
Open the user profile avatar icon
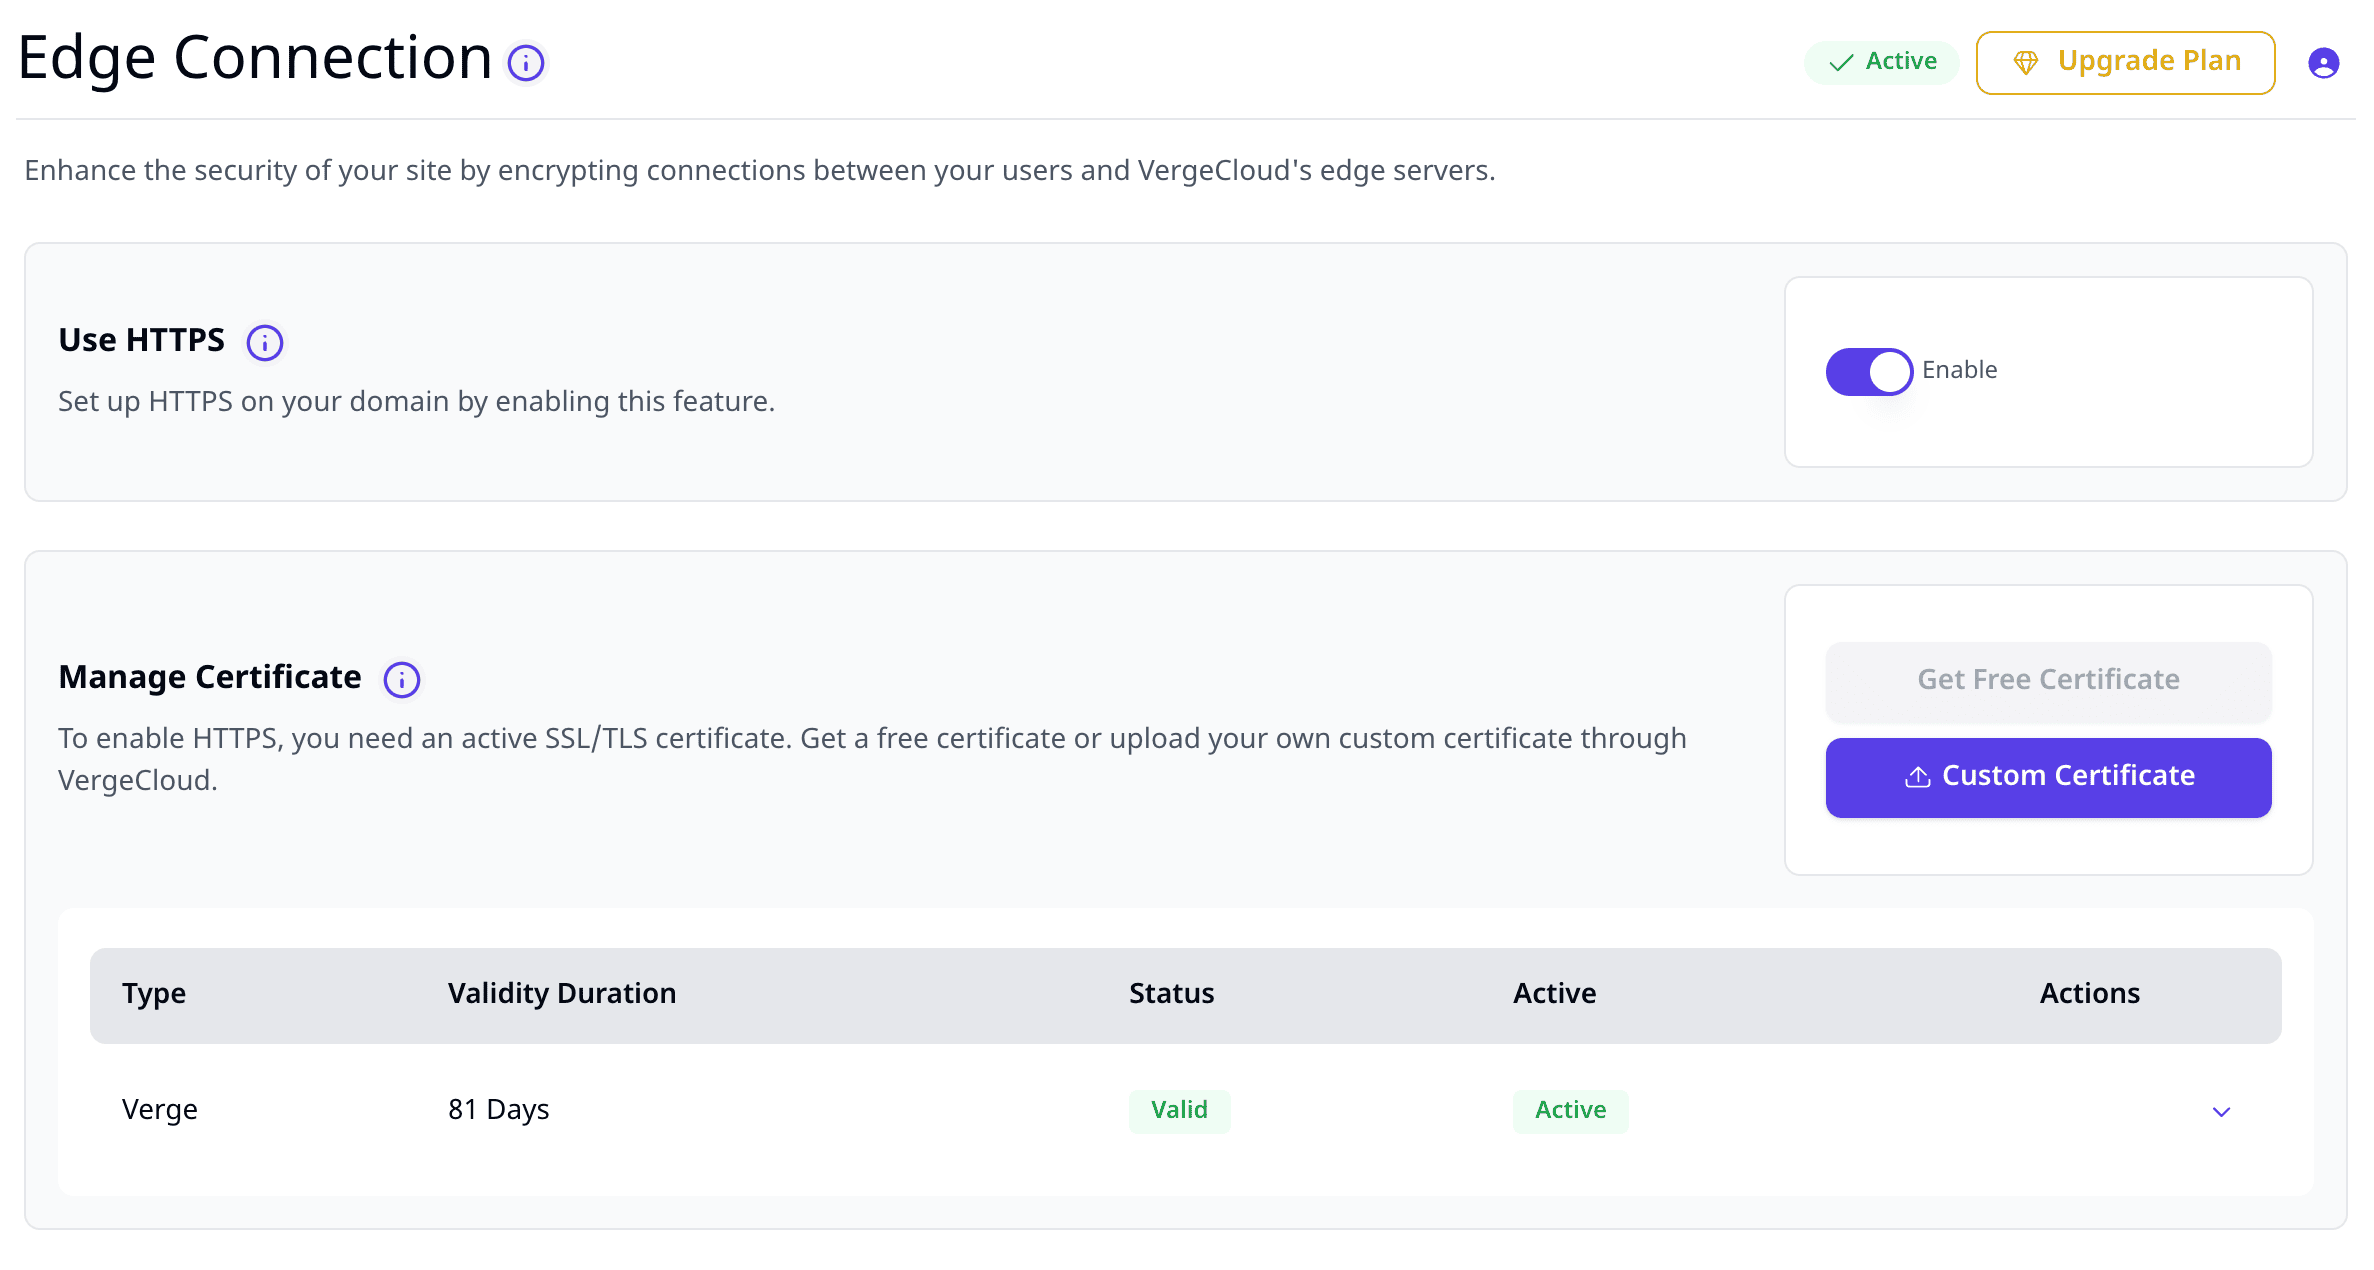[x=2323, y=63]
